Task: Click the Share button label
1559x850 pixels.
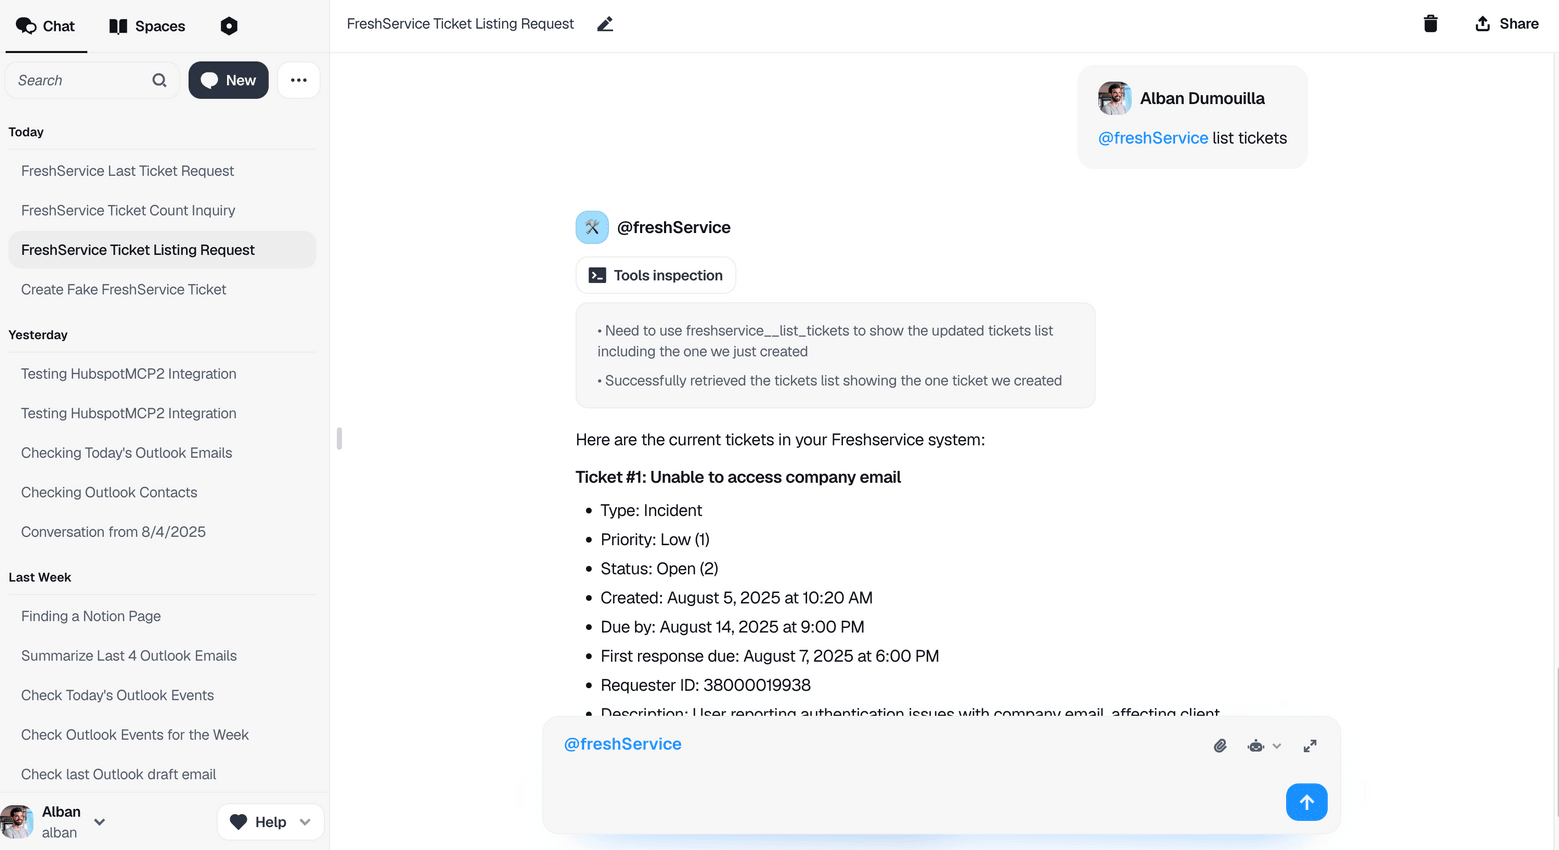Action: pos(1519,24)
